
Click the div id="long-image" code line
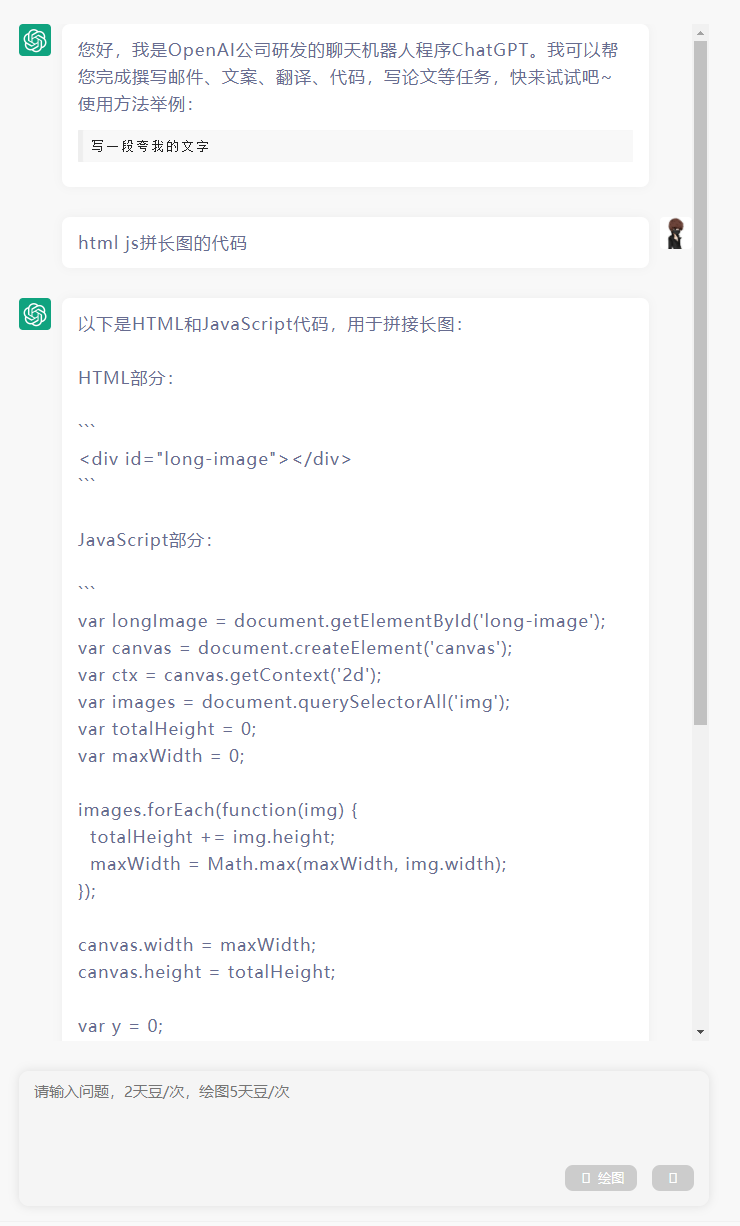coord(215,459)
